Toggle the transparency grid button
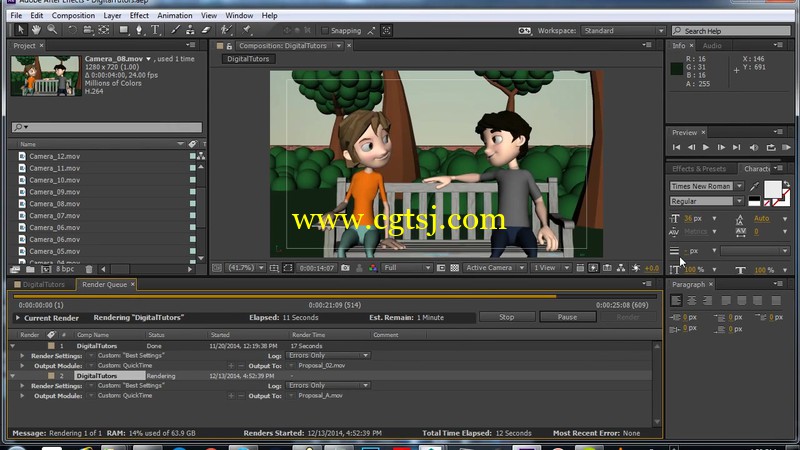This screenshot has height=450, width=800. [x=455, y=268]
